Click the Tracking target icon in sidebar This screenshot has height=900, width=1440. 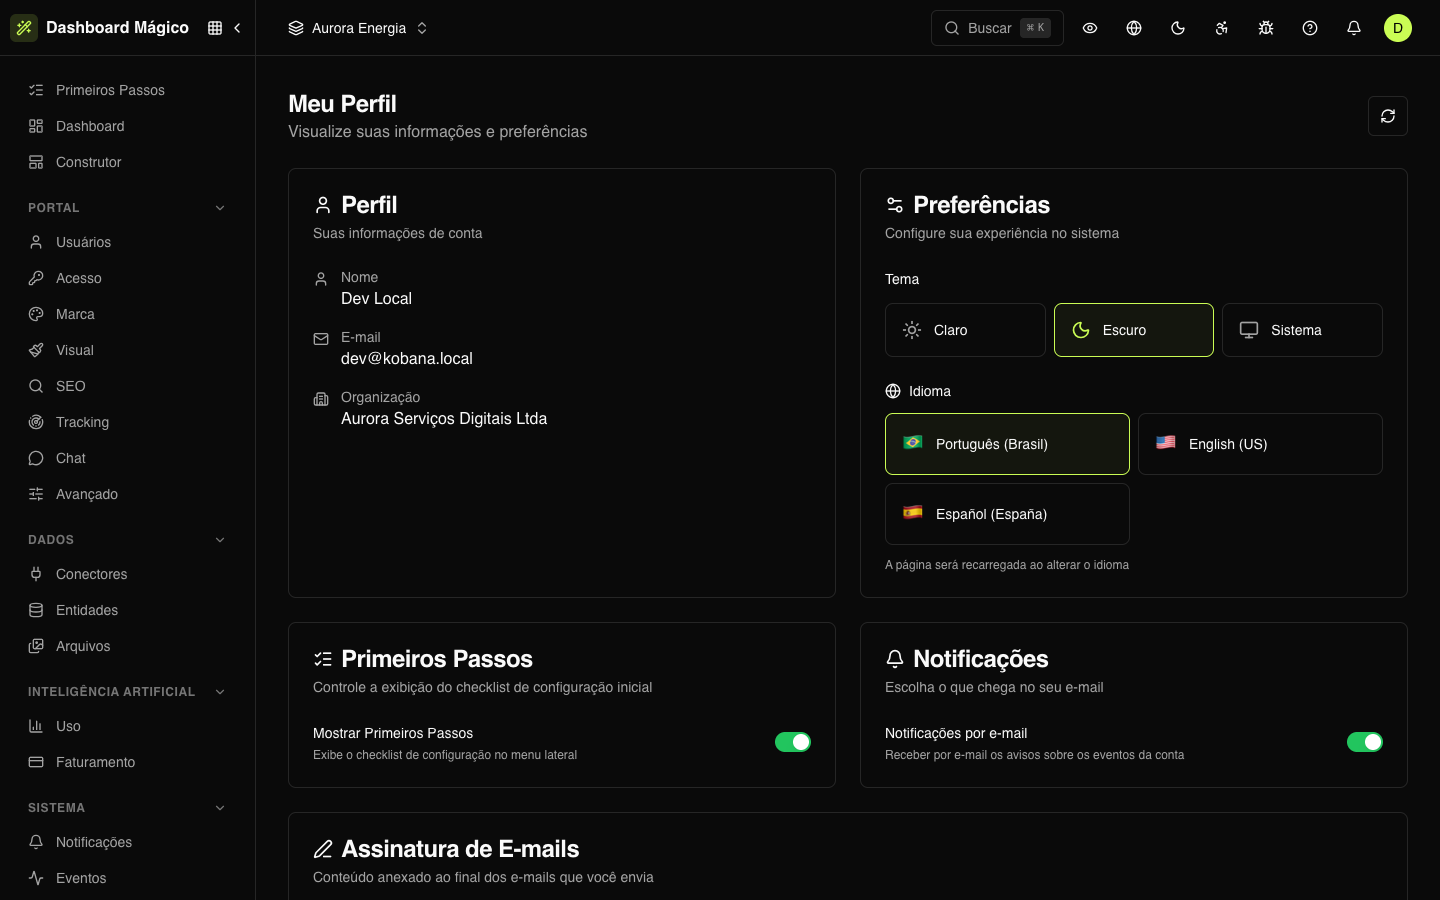tap(36, 422)
